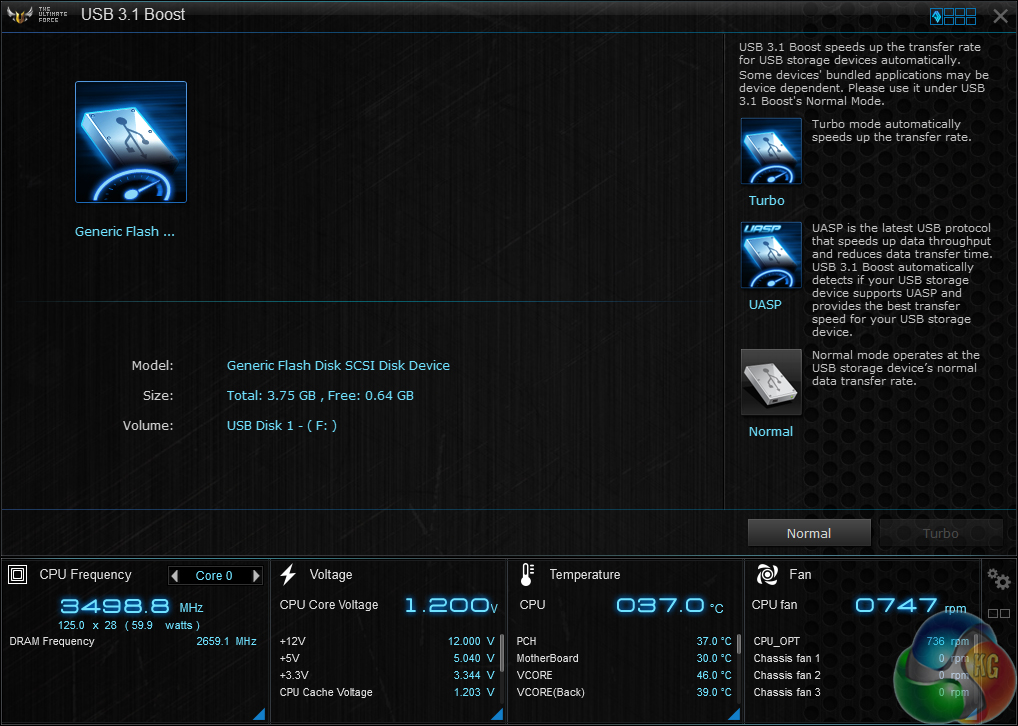
Task: Click the Normal mode drive icon
Action: (x=771, y=382)
